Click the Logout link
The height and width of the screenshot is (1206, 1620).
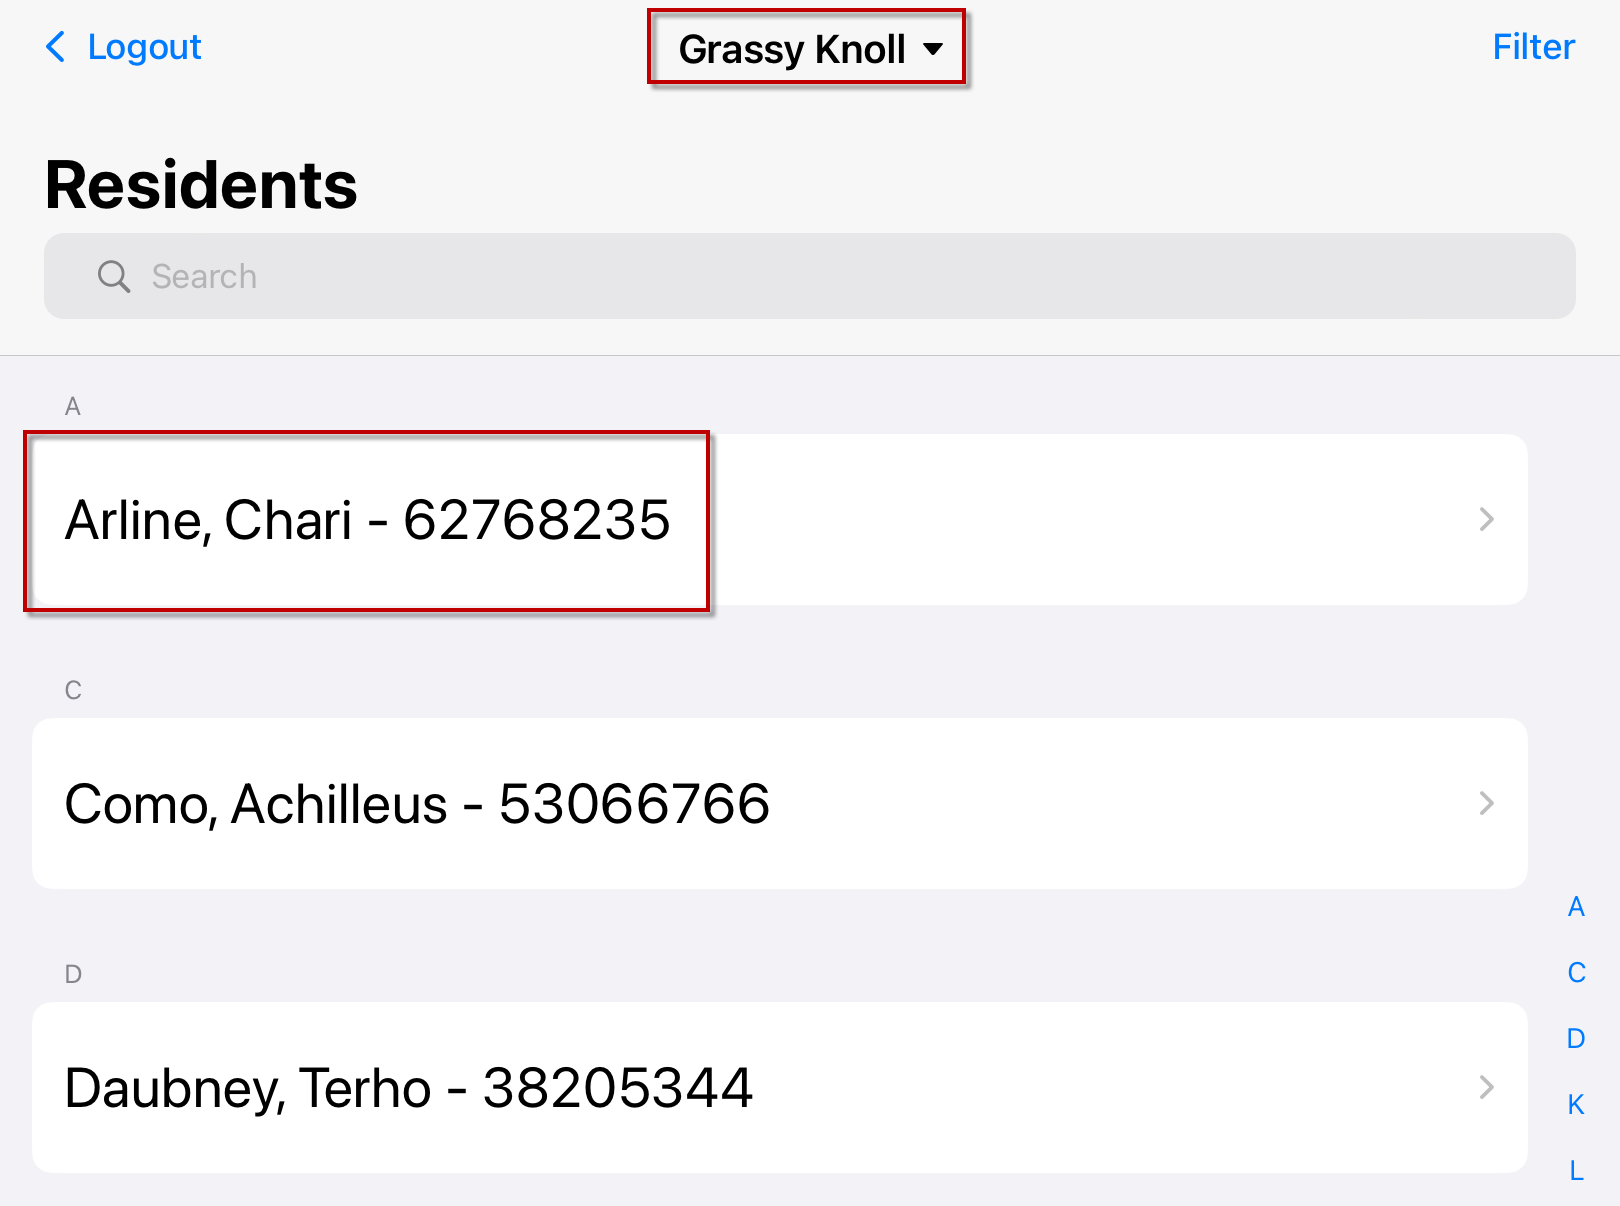[x=143, y=46]
